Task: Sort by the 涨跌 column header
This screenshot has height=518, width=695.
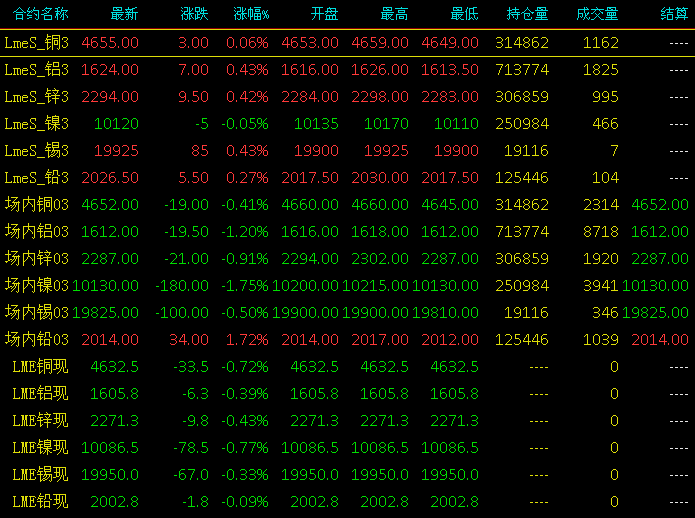Action: pos(194,14)
